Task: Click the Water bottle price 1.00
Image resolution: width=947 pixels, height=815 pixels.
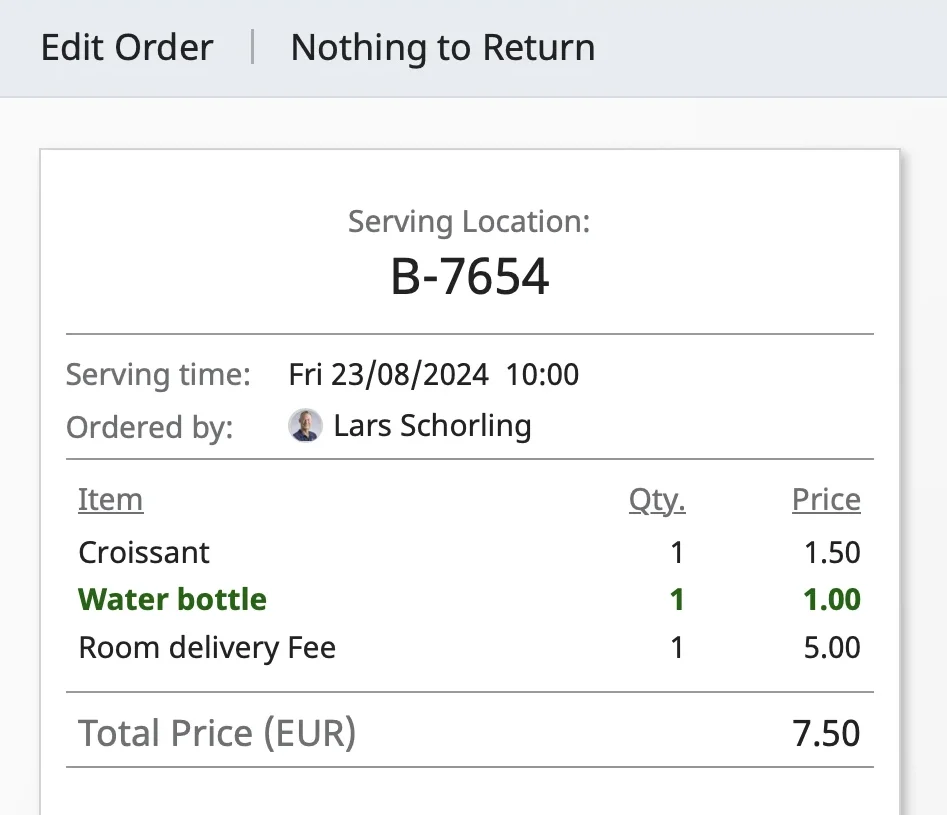Action: pos(832,600)
